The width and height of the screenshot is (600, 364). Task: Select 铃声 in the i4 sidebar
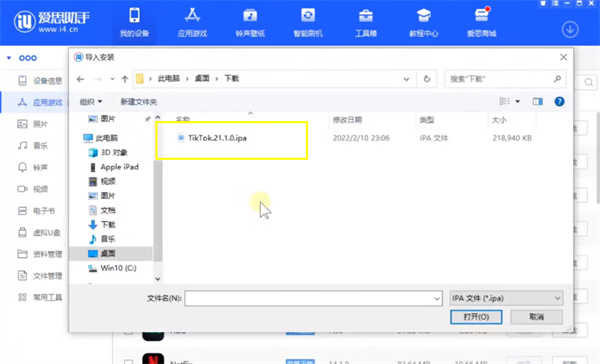[x=33, y=167]
